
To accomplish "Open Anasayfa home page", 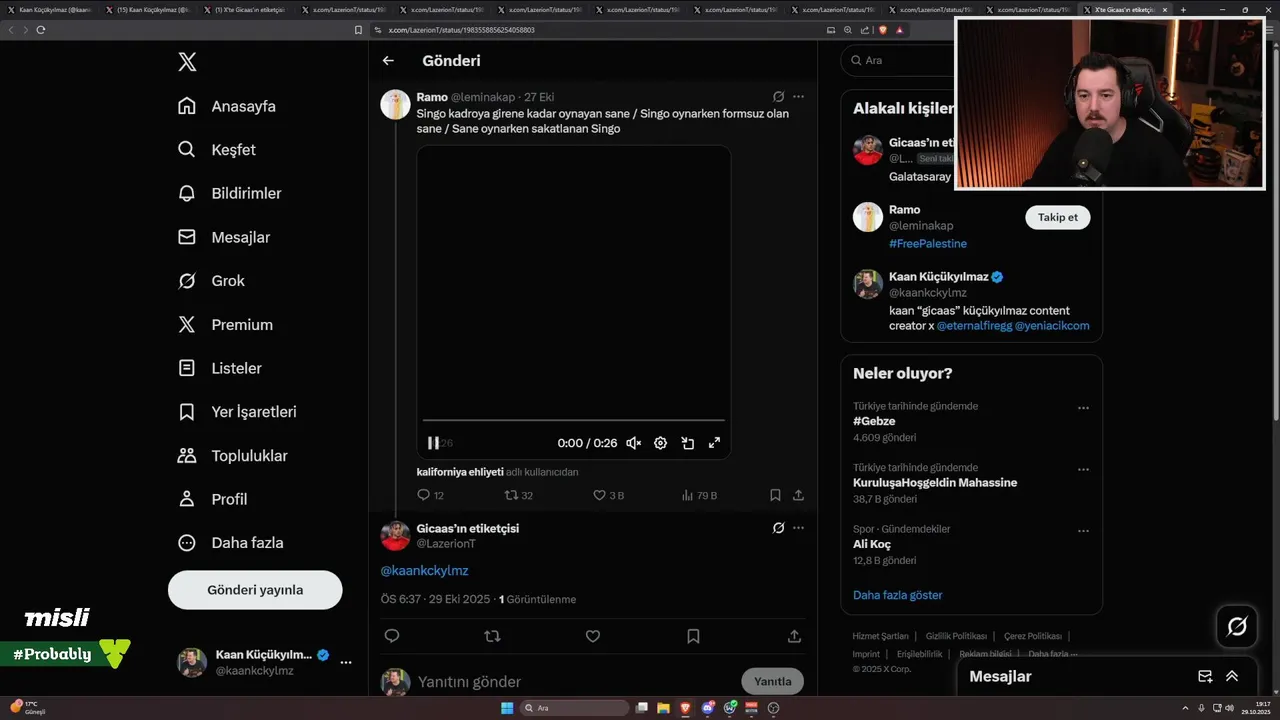I will coord(226,106).
